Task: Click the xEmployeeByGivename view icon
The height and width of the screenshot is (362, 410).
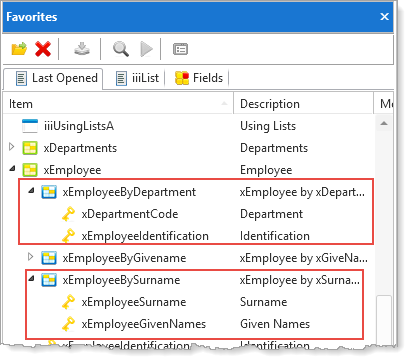Action: click(49, 258)
